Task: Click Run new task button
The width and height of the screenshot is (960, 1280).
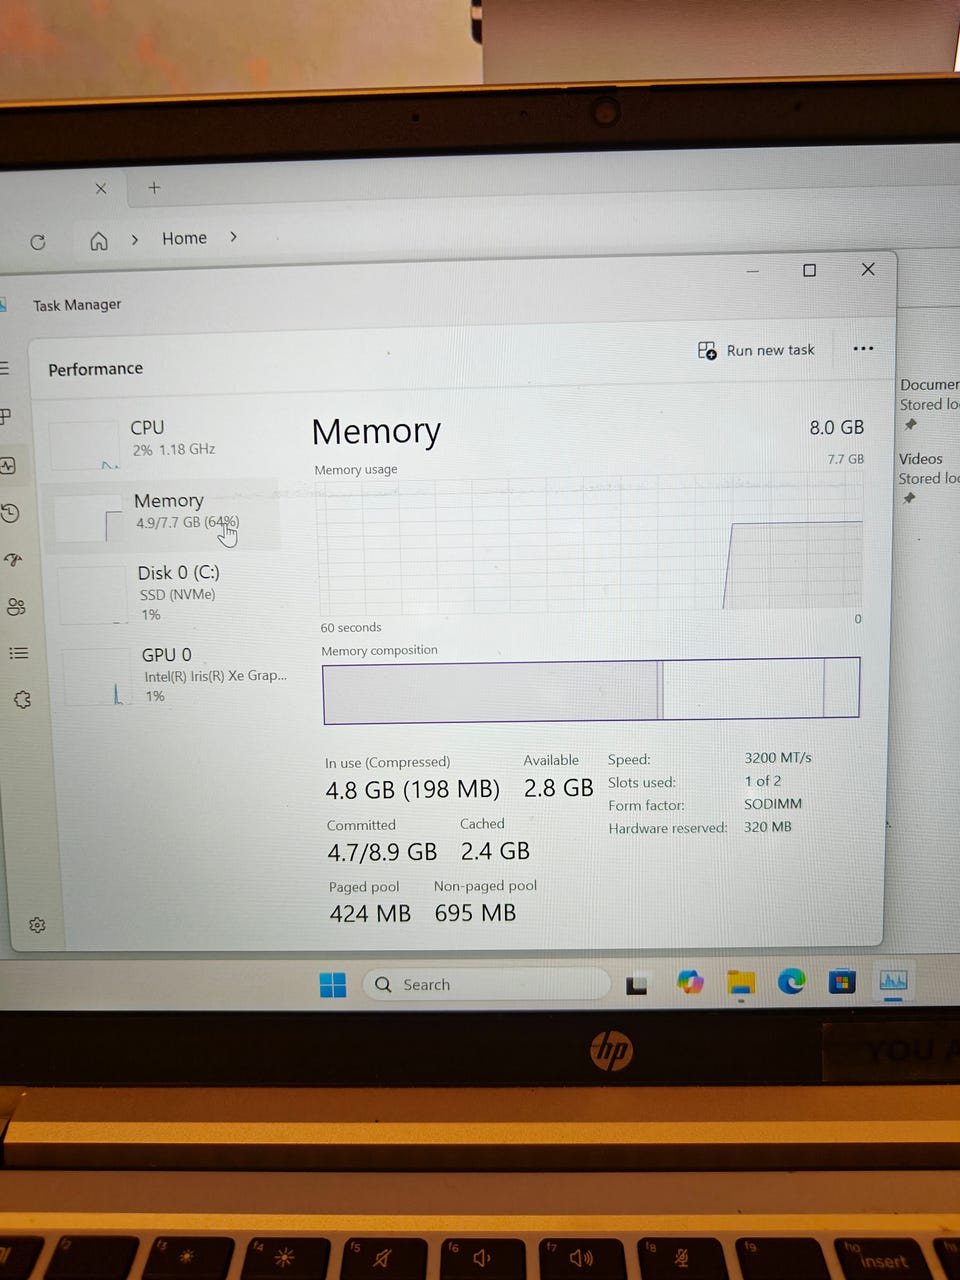Action: click(756, 350)
